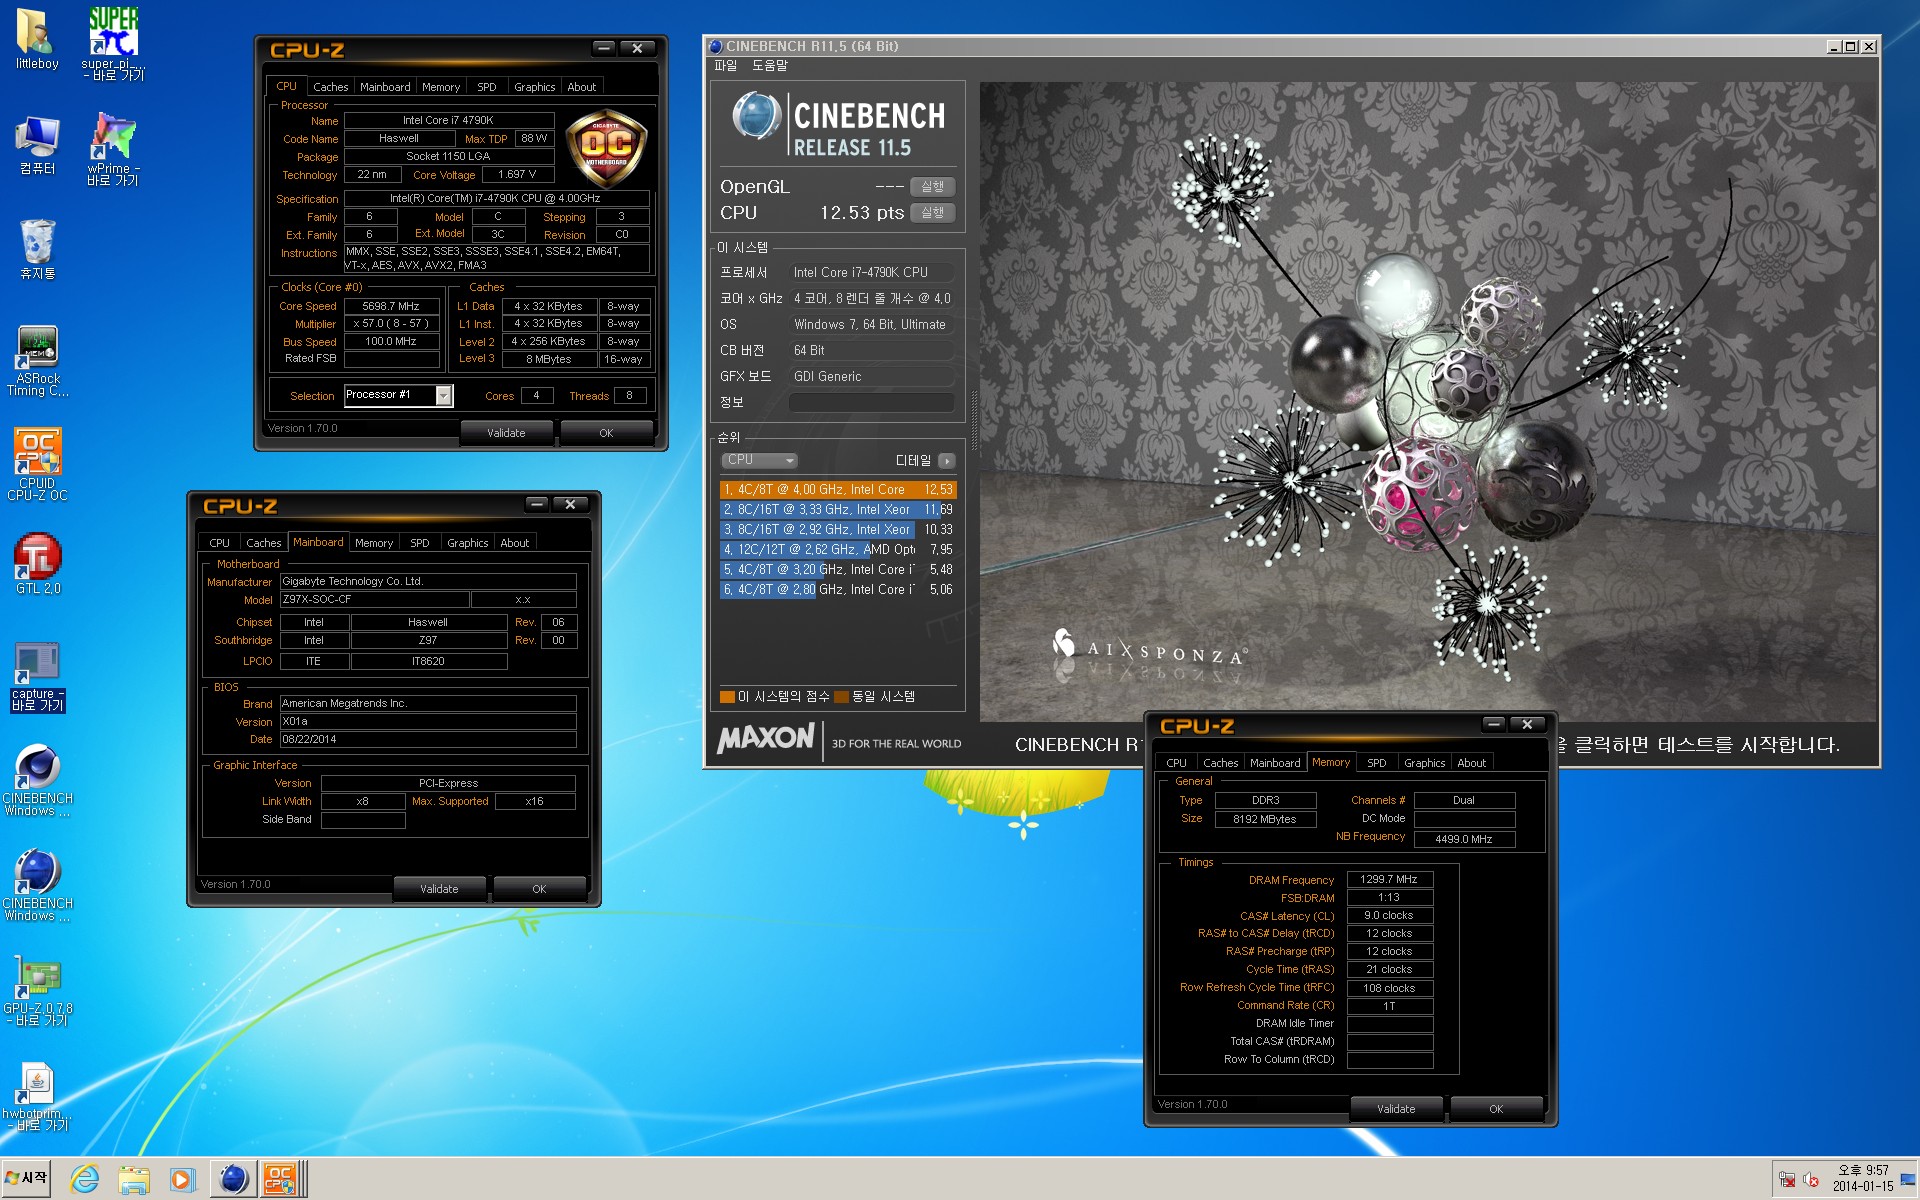Open the hwbotprime shortcut icon
Screen dimensions: 1920x1200
tap(38, 1096)
